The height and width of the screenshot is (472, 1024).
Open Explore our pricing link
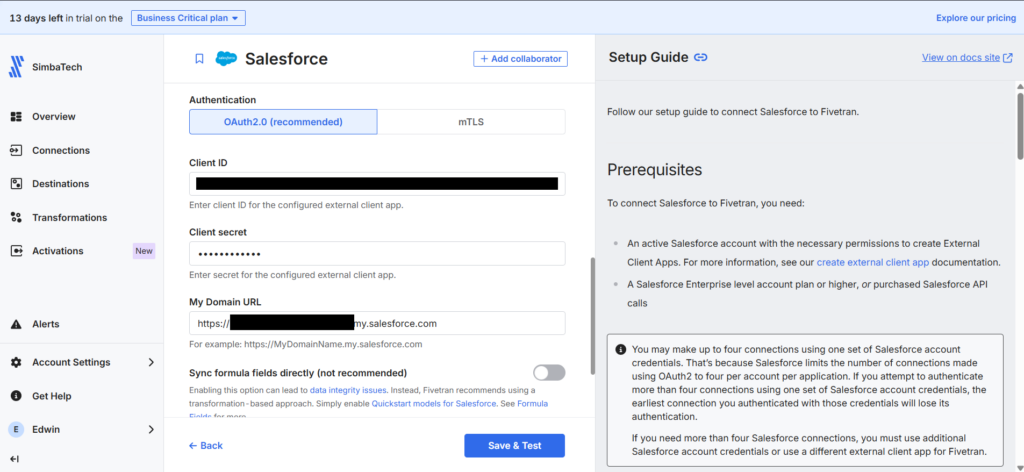coord(976,18)
